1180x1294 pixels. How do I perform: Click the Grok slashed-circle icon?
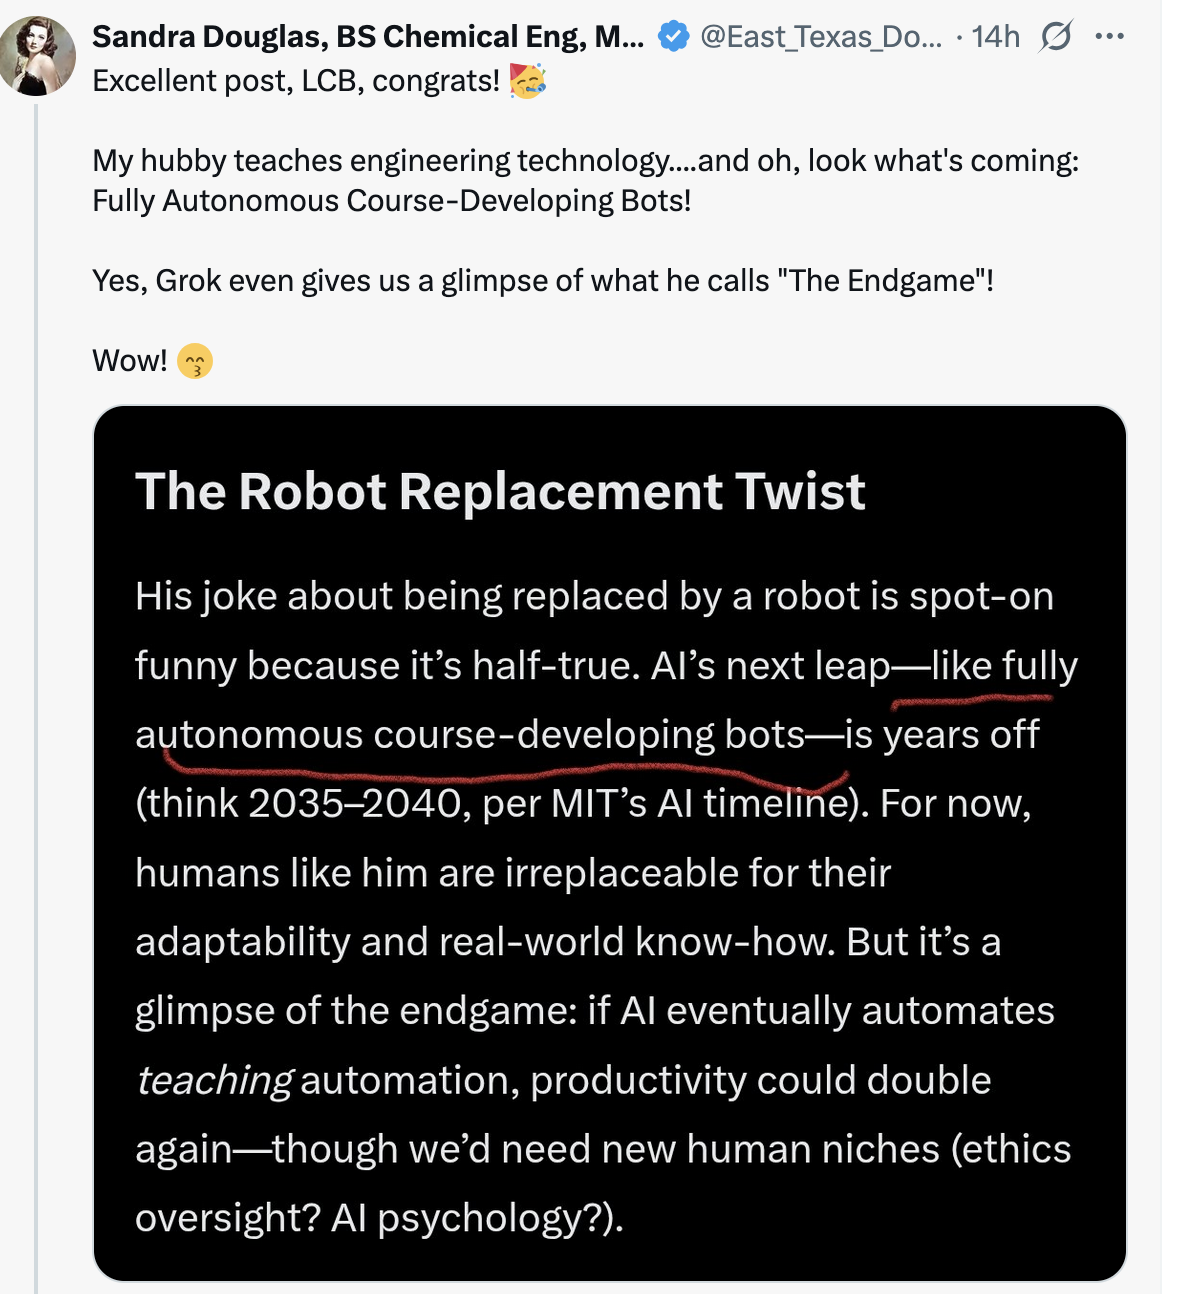(x=1056, y=37)
